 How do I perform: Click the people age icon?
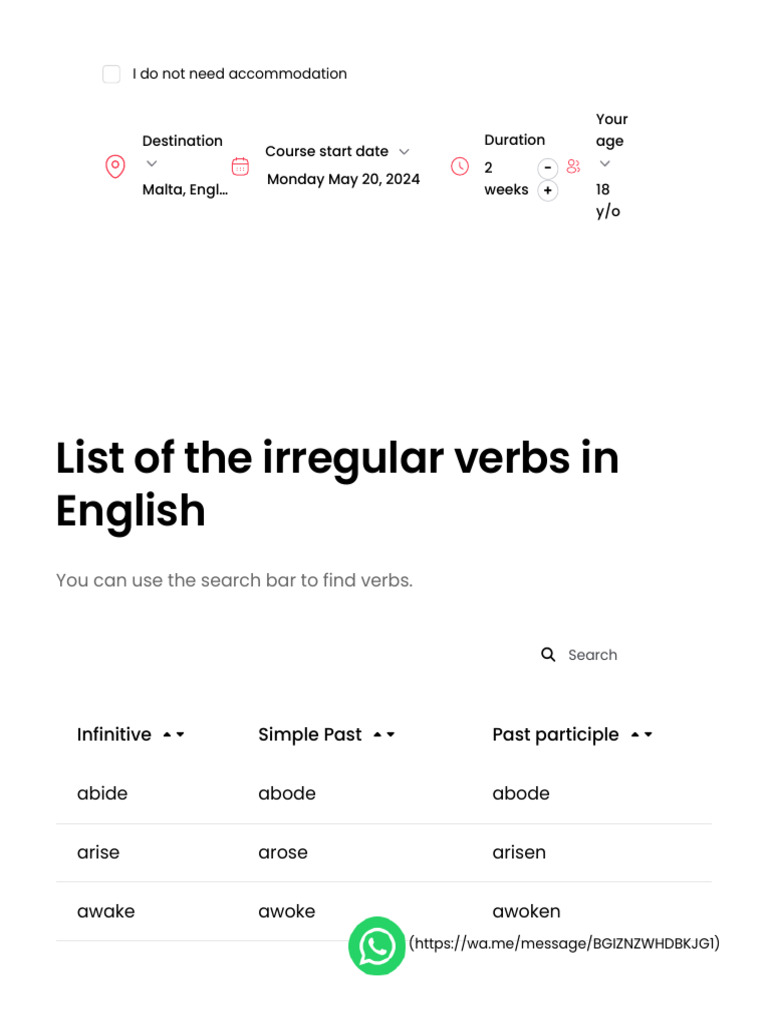573,166
